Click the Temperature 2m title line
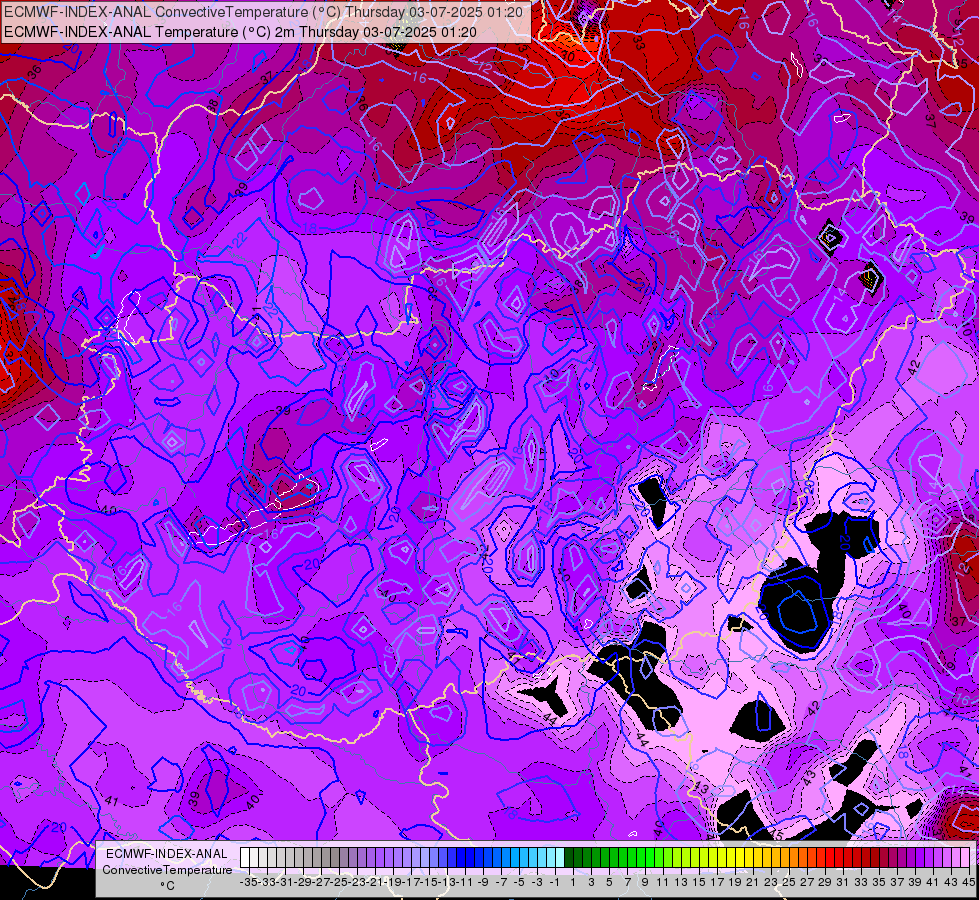979x900 pixels. (x=240, y=32)
